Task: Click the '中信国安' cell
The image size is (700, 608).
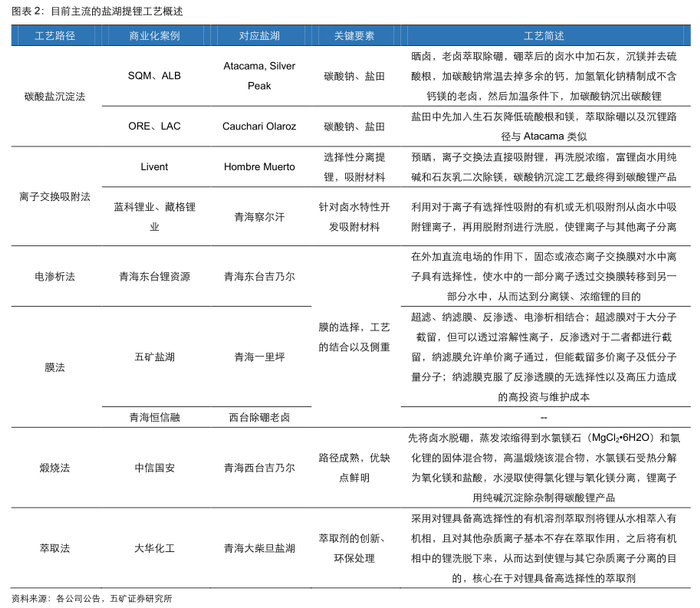Action: coord(154,468)
